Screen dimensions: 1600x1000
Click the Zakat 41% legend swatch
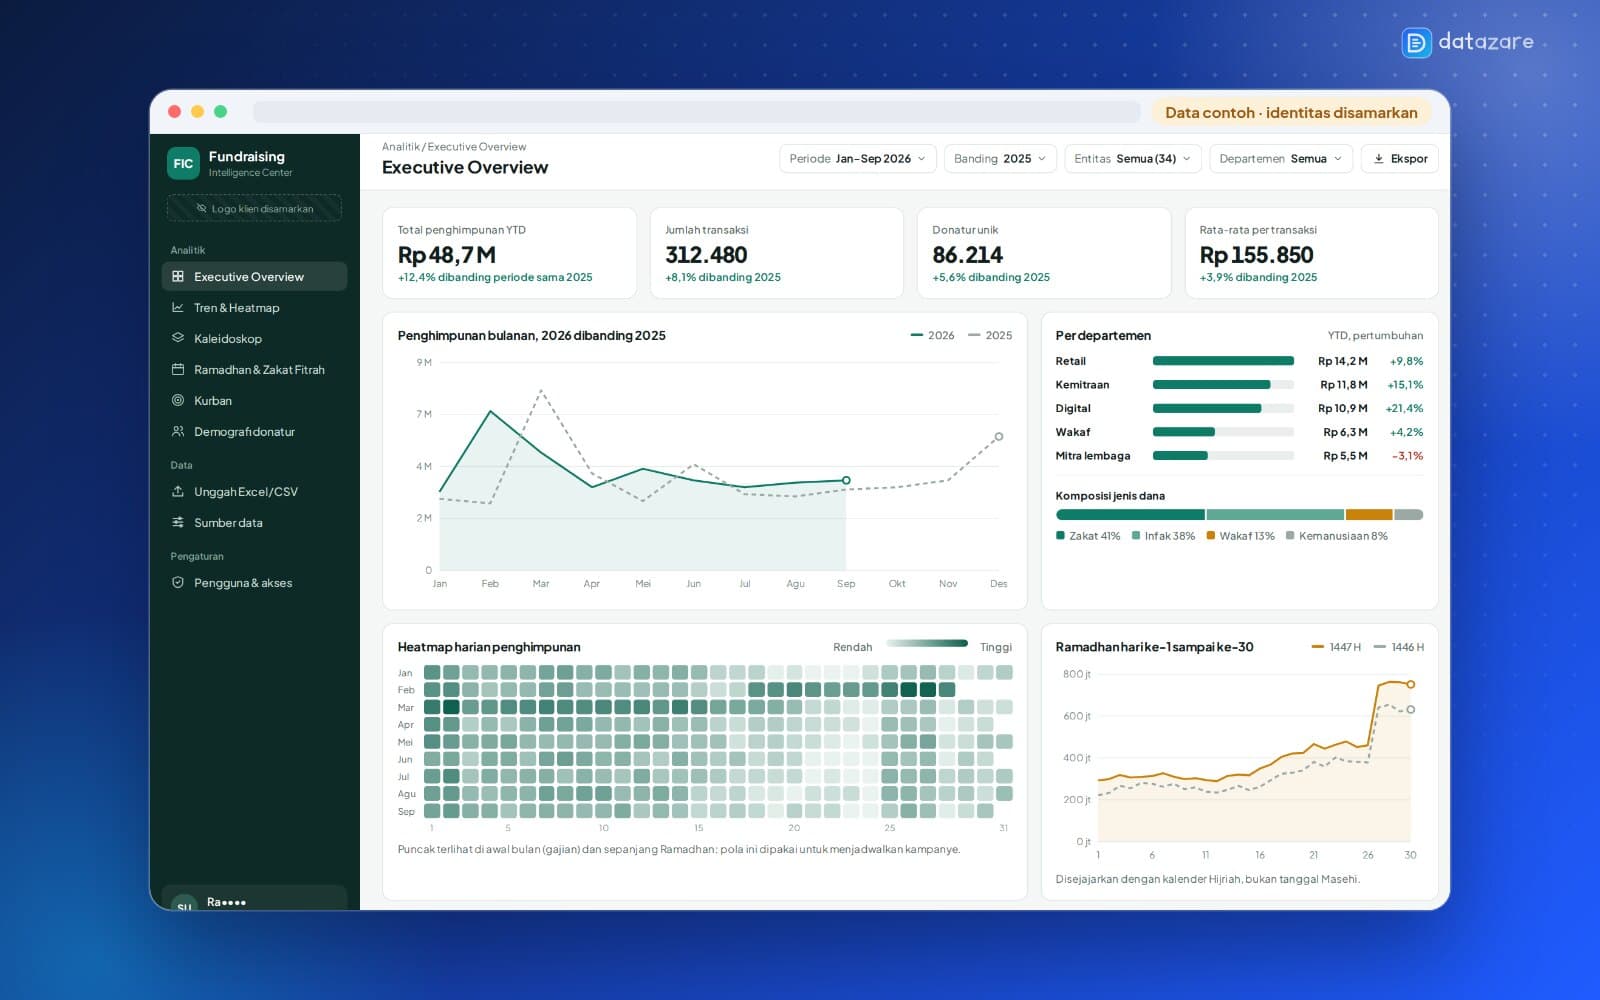(1060, 536)
